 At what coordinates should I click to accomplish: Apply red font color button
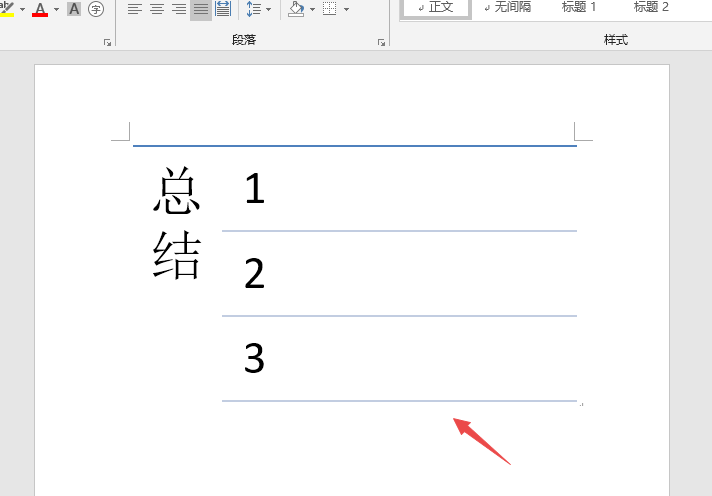40,9
